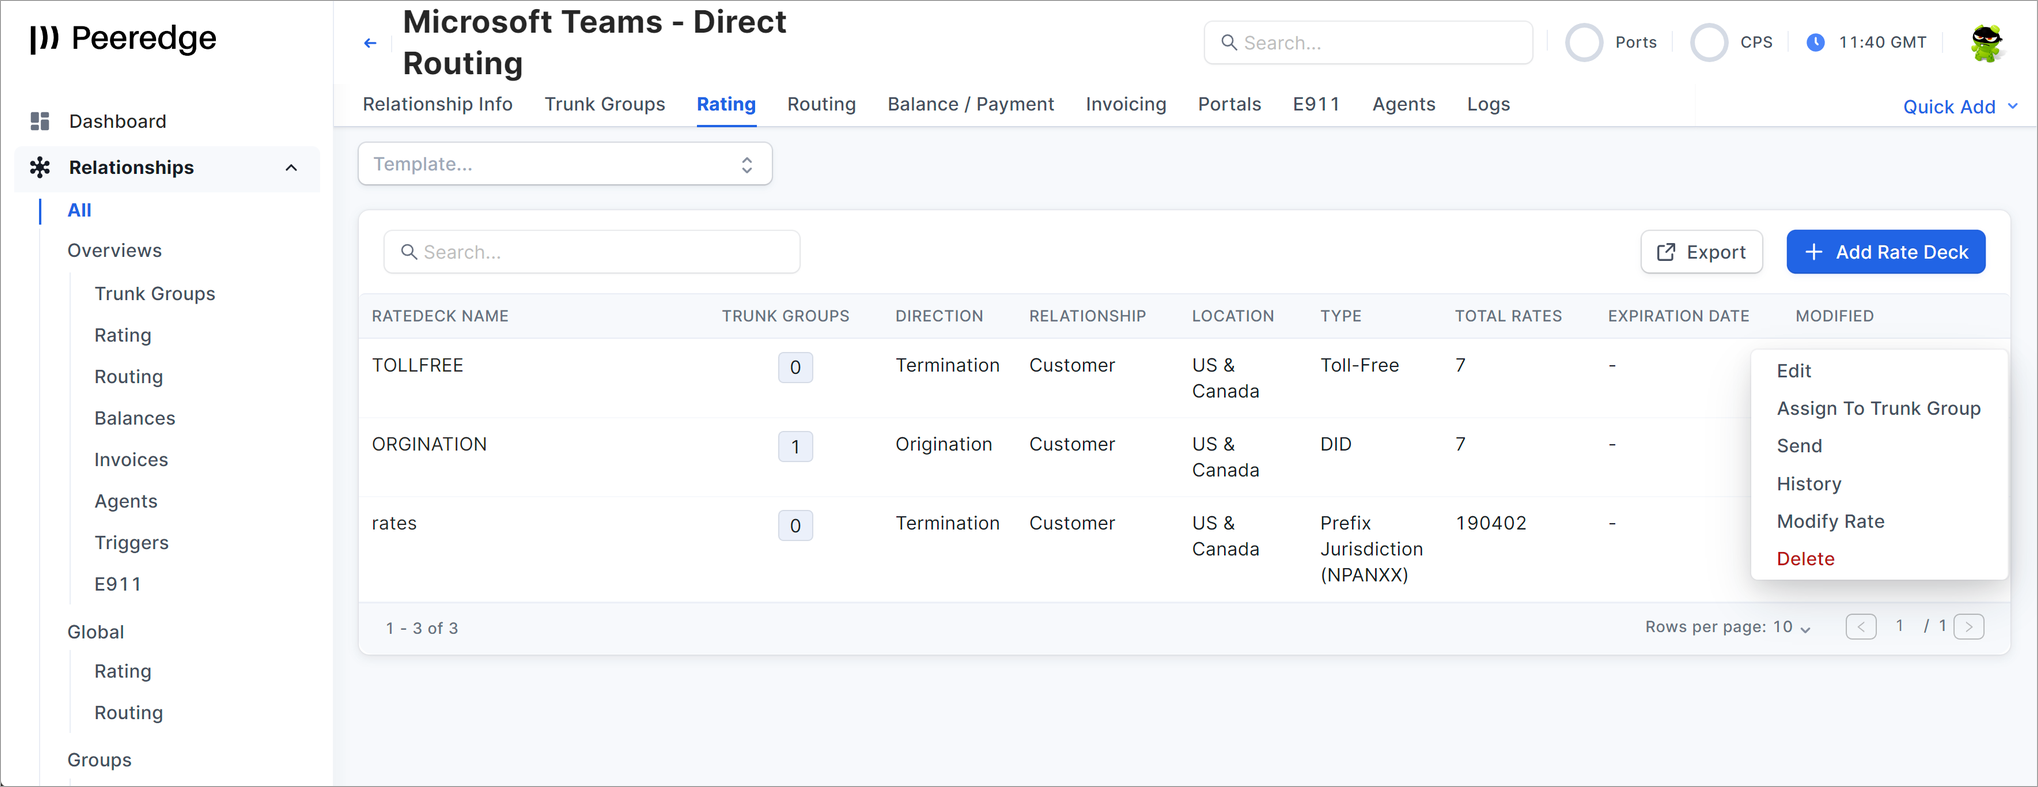Click the magnifier in rate deck search
Image resolution: width=2038 pixels, height=787 pixels.
tap(409, 252)
